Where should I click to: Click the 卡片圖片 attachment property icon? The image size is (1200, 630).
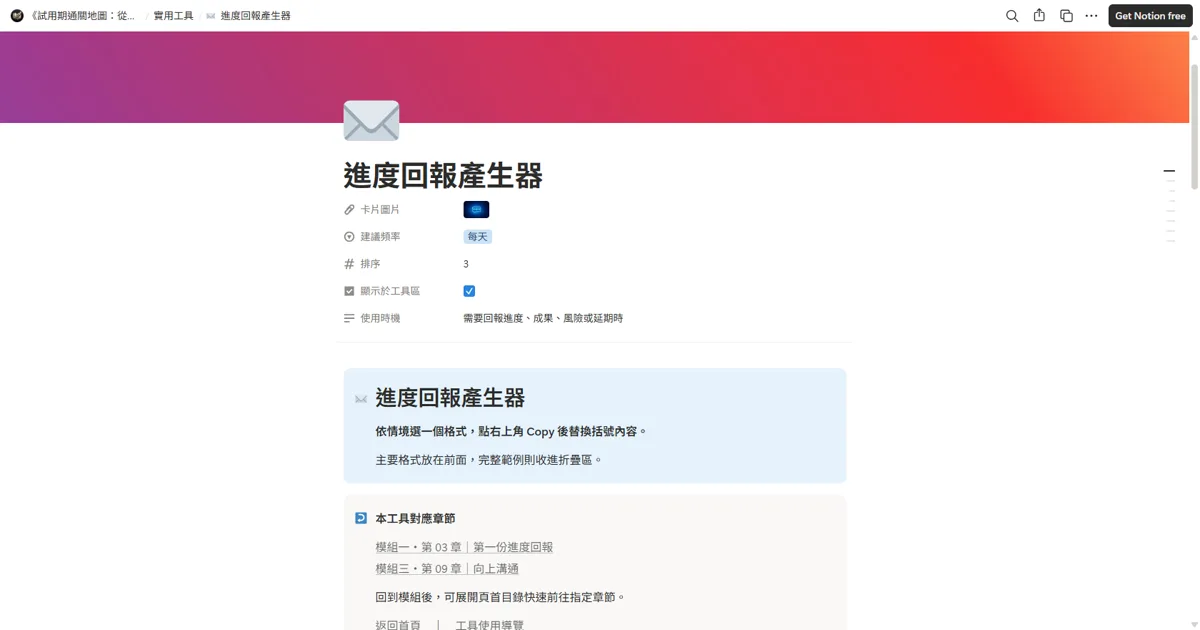click(x=349, y=210)
